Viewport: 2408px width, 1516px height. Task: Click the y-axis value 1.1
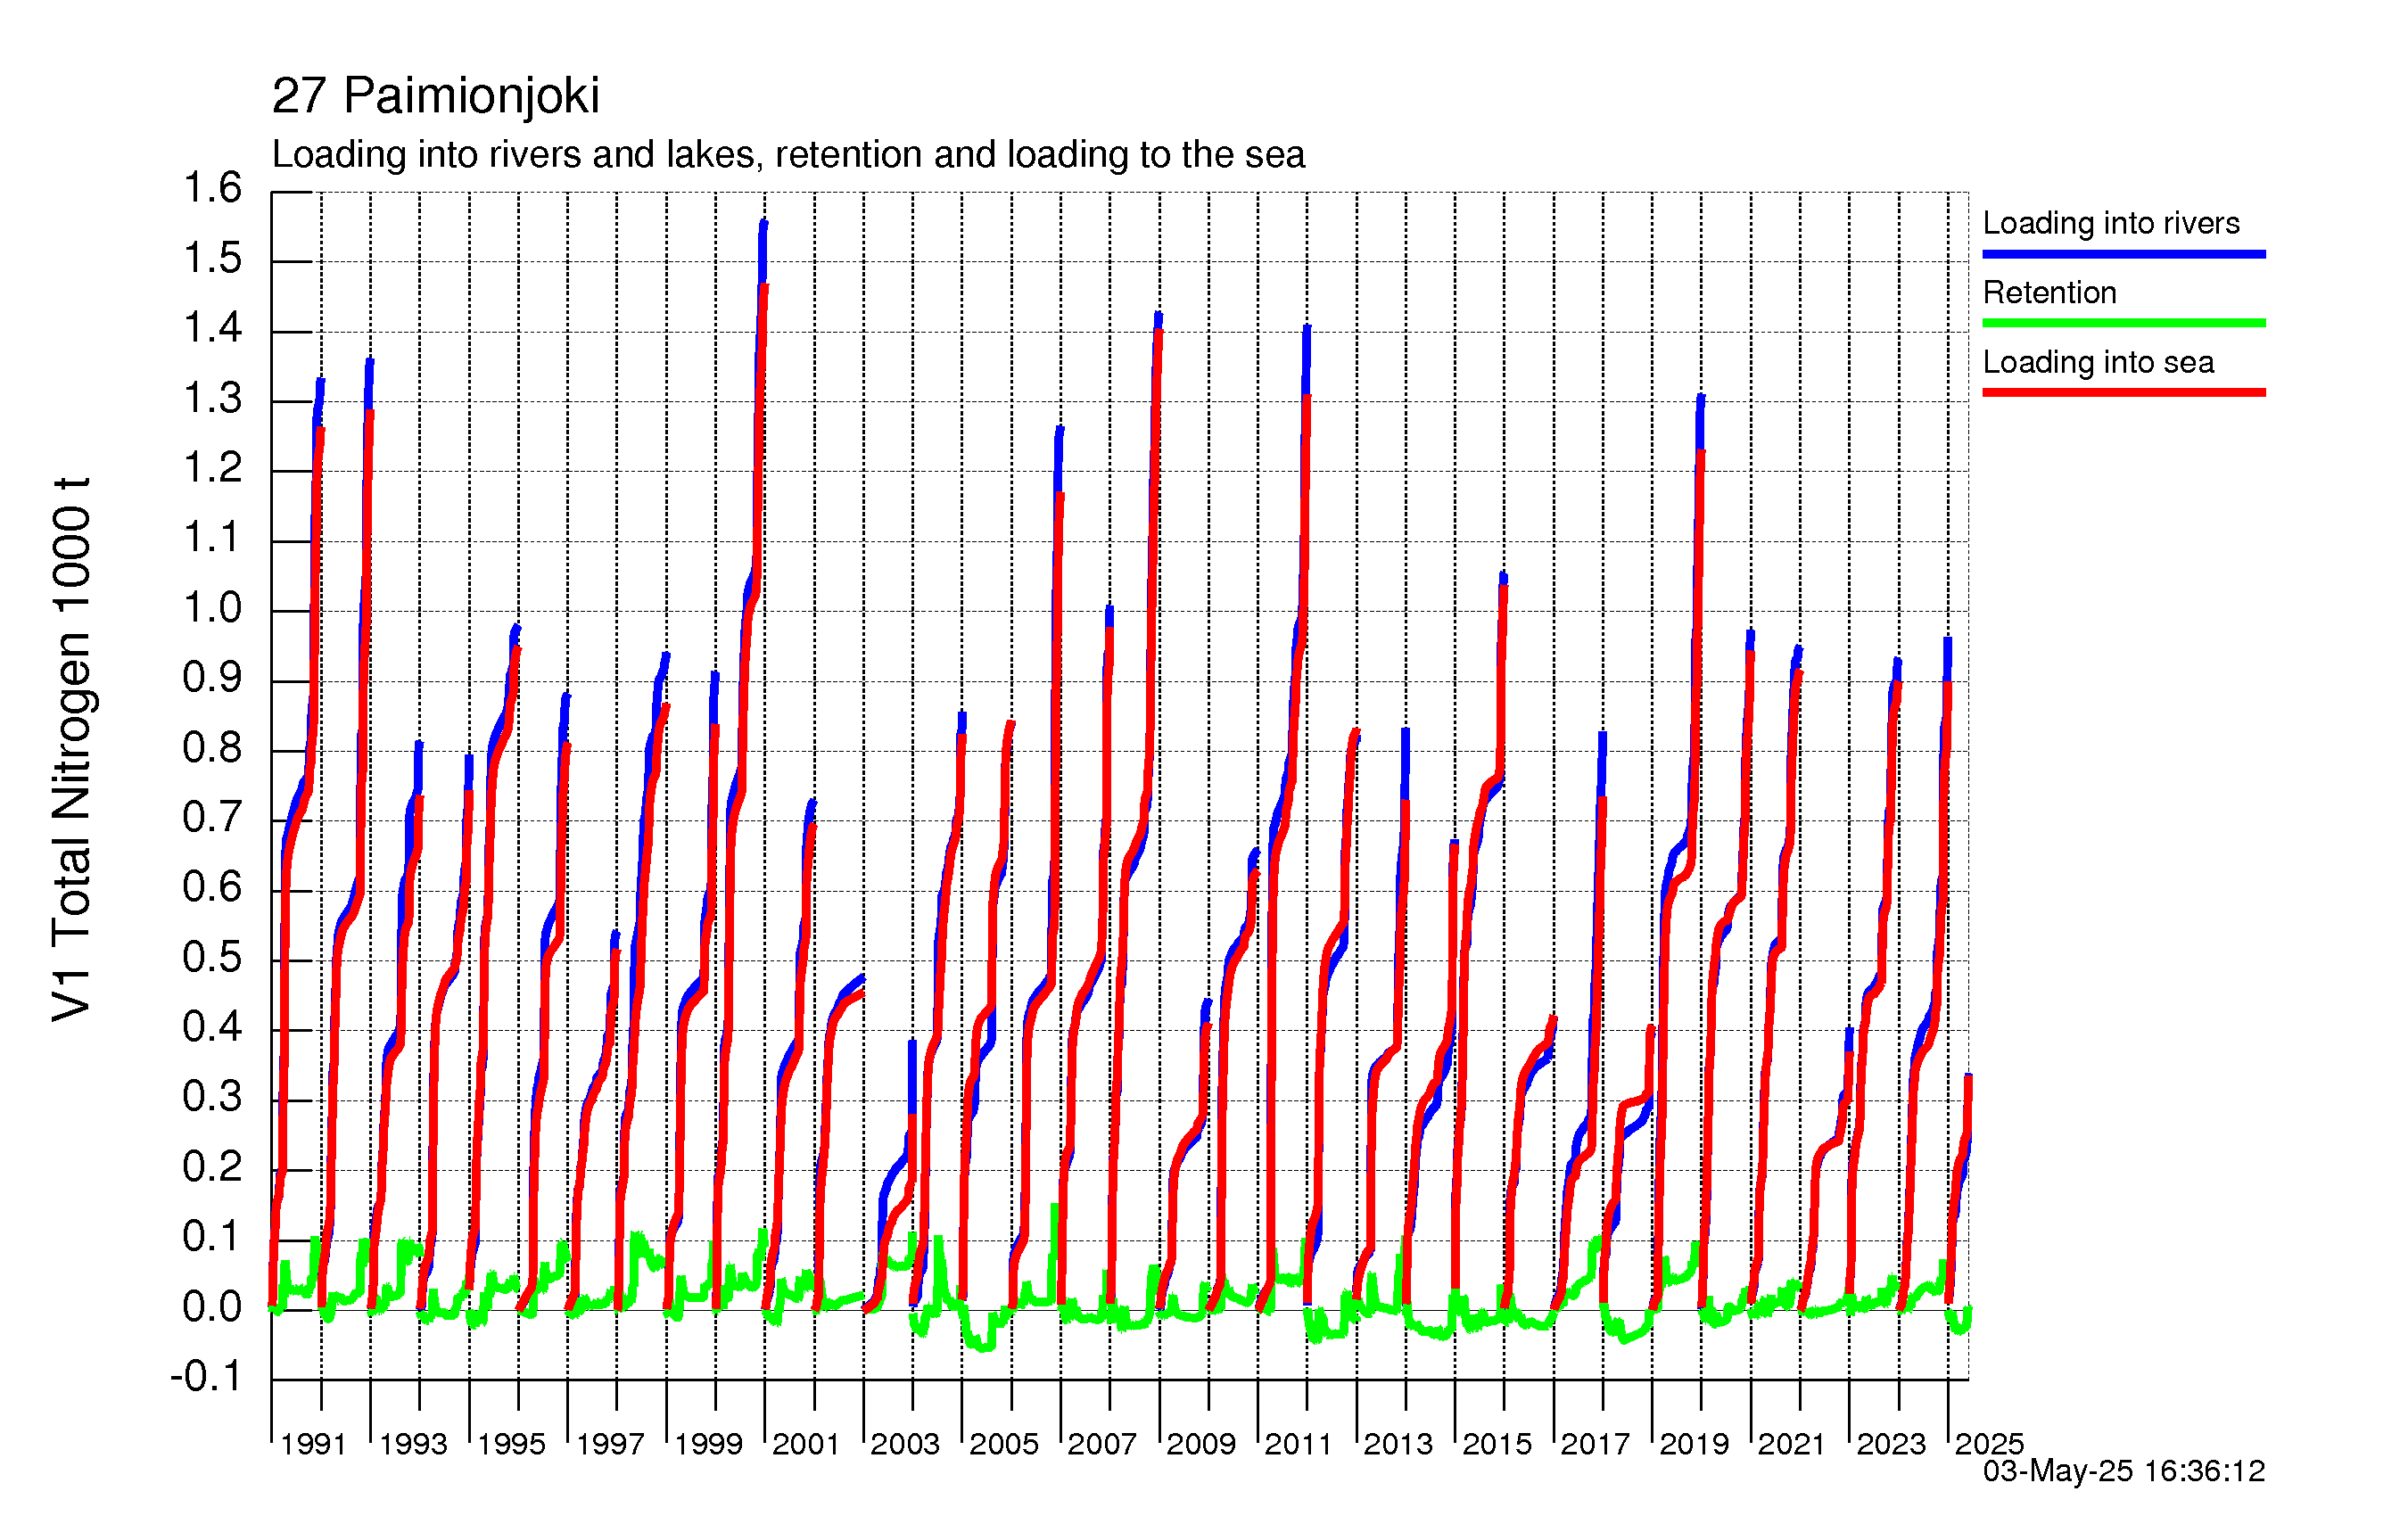(x=212, y=538)
